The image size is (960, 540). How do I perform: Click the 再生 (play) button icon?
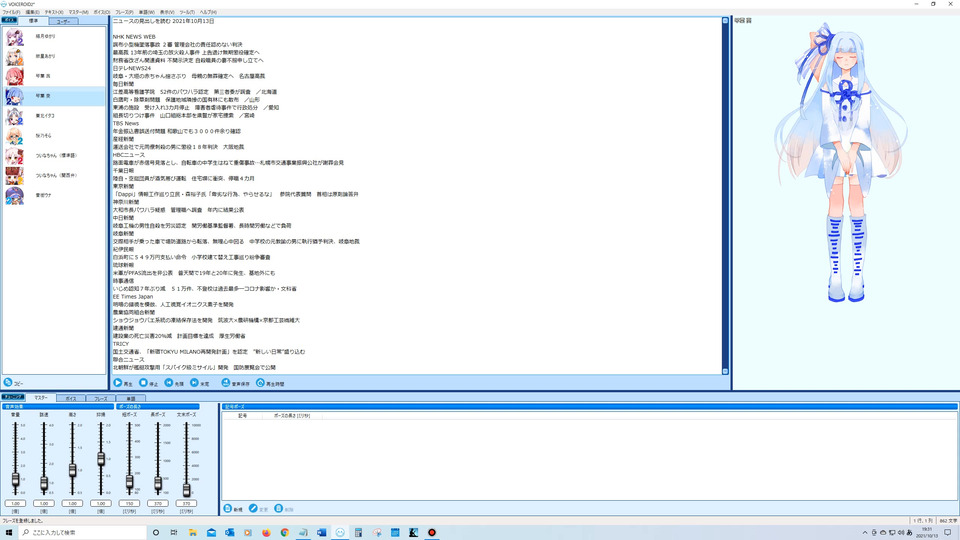118,383
